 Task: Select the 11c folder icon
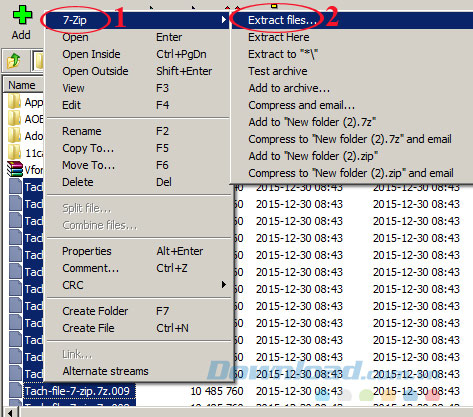coord(14,153)
